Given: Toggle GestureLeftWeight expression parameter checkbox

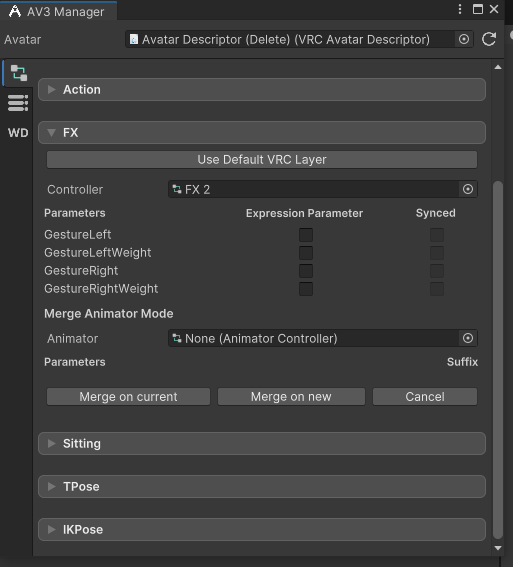Looking at the screenshot, I should coord(306,253).
